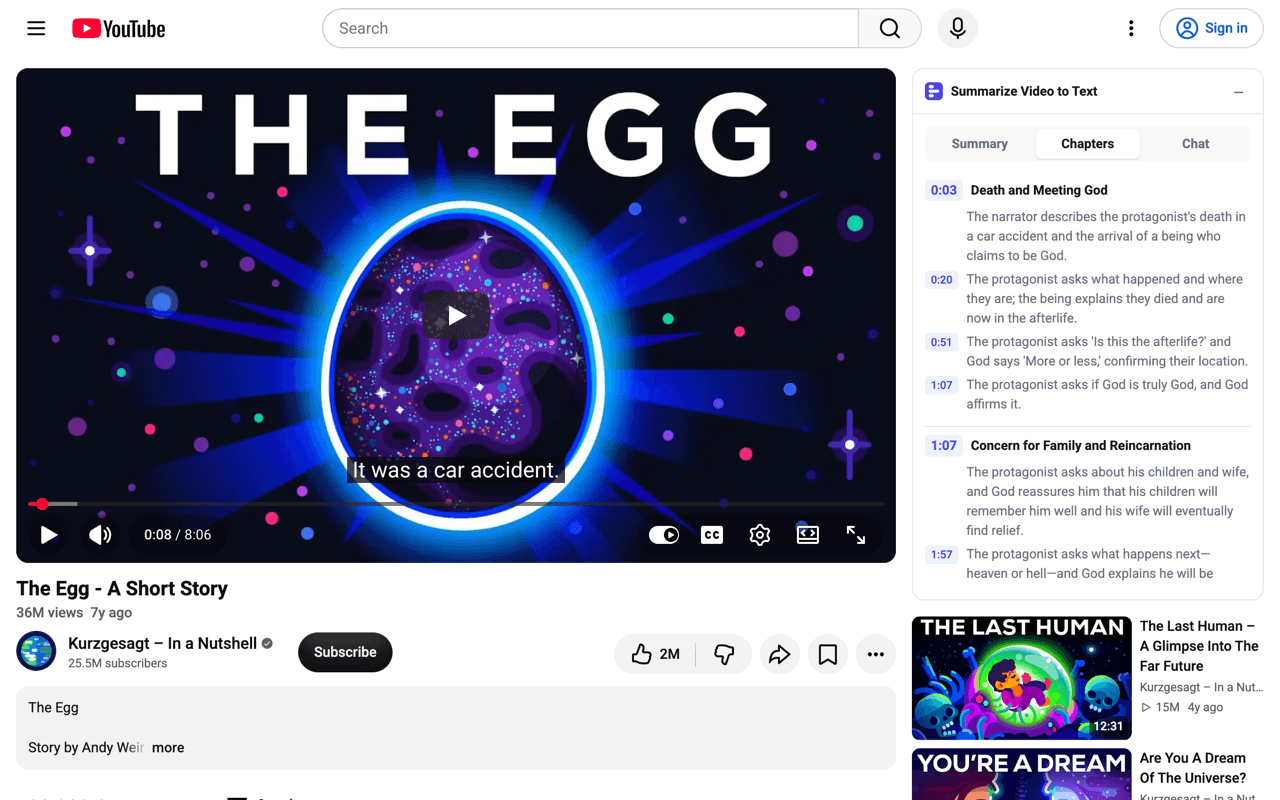This screenshot has width=1280, height=800.
Task: Enter full screen mode
Action: tap(856, 535)
